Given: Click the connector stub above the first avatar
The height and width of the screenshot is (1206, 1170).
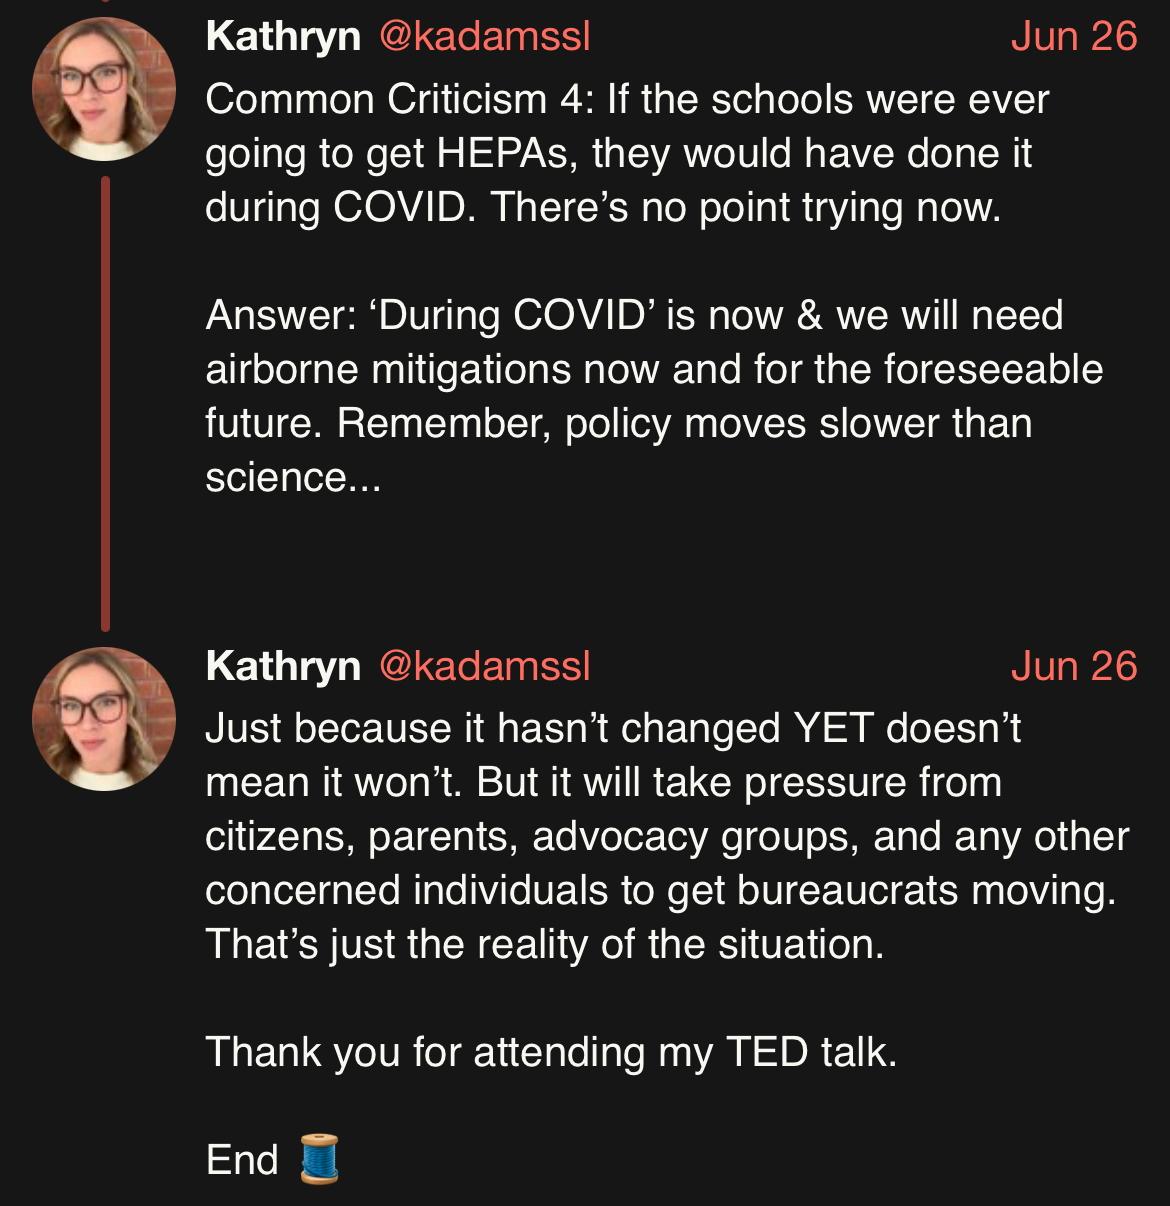Looking at the screenshot, I should point(105,2).
